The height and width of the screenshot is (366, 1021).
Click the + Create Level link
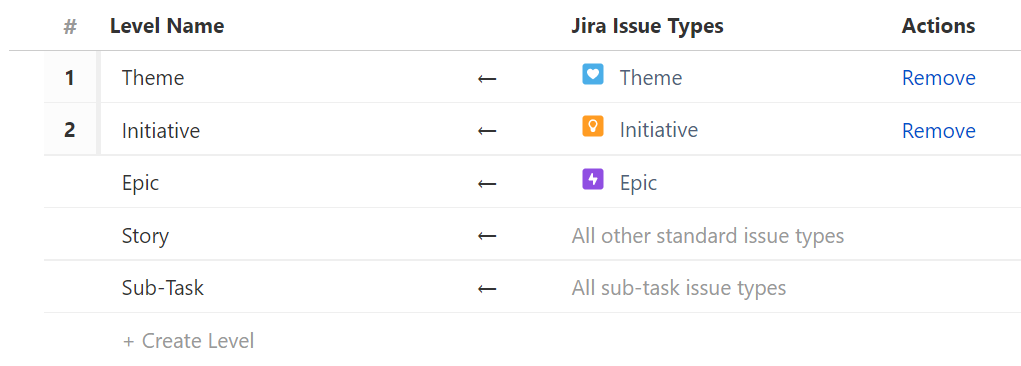coord(188,341)
